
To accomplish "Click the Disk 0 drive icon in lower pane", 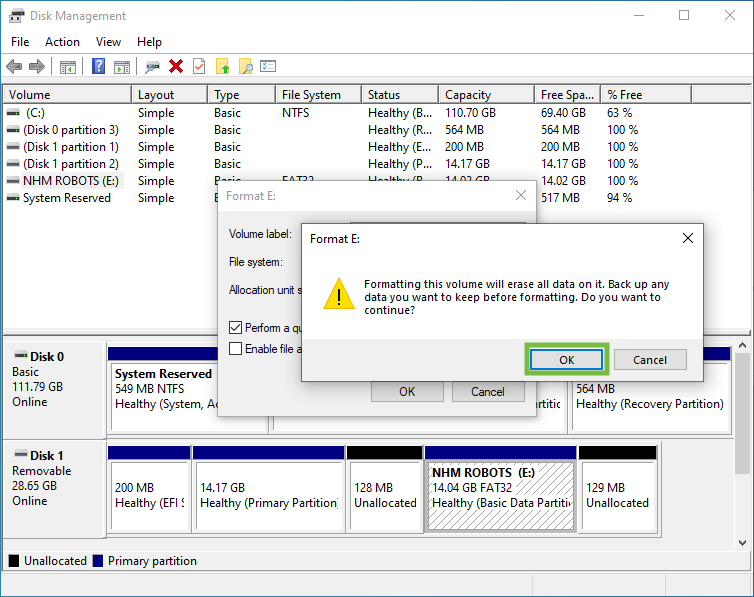I will 21,356.
